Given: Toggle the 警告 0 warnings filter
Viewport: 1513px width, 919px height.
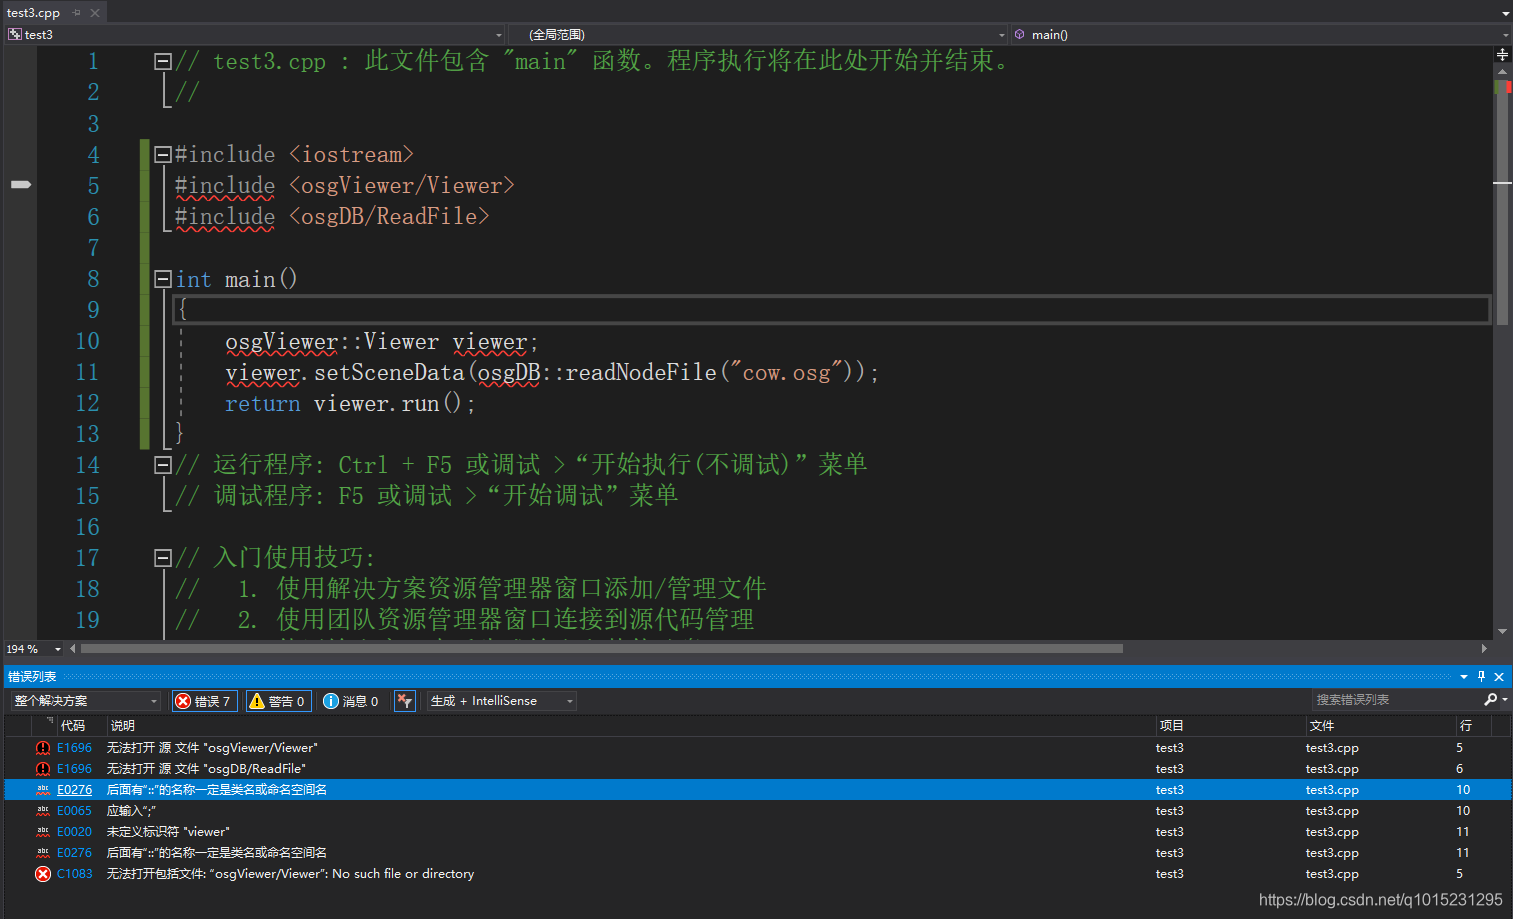Looking at the screenshot, I should 278,701.
